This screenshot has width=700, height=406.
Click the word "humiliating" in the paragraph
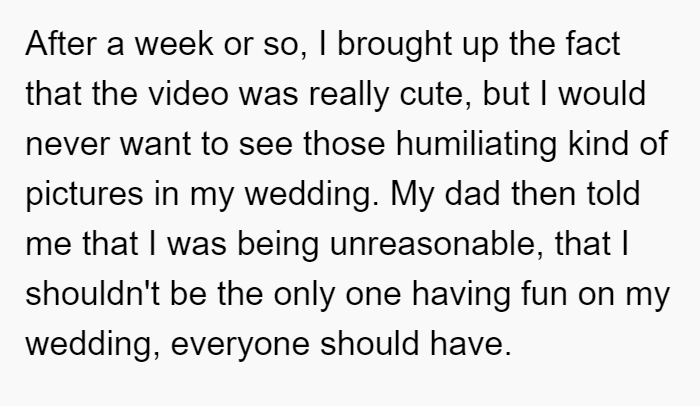pyautogui.click(x=477, y=145)
